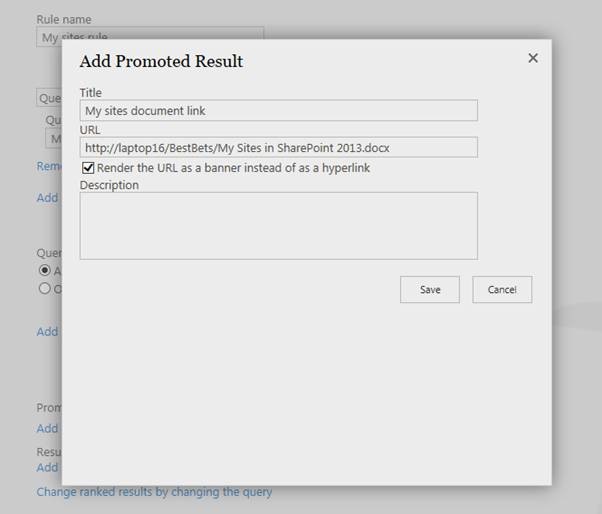Click the Remove link behind the dialog
This screenshot has width=602, height=514.
pyautogui.click(x=49, y=166)
